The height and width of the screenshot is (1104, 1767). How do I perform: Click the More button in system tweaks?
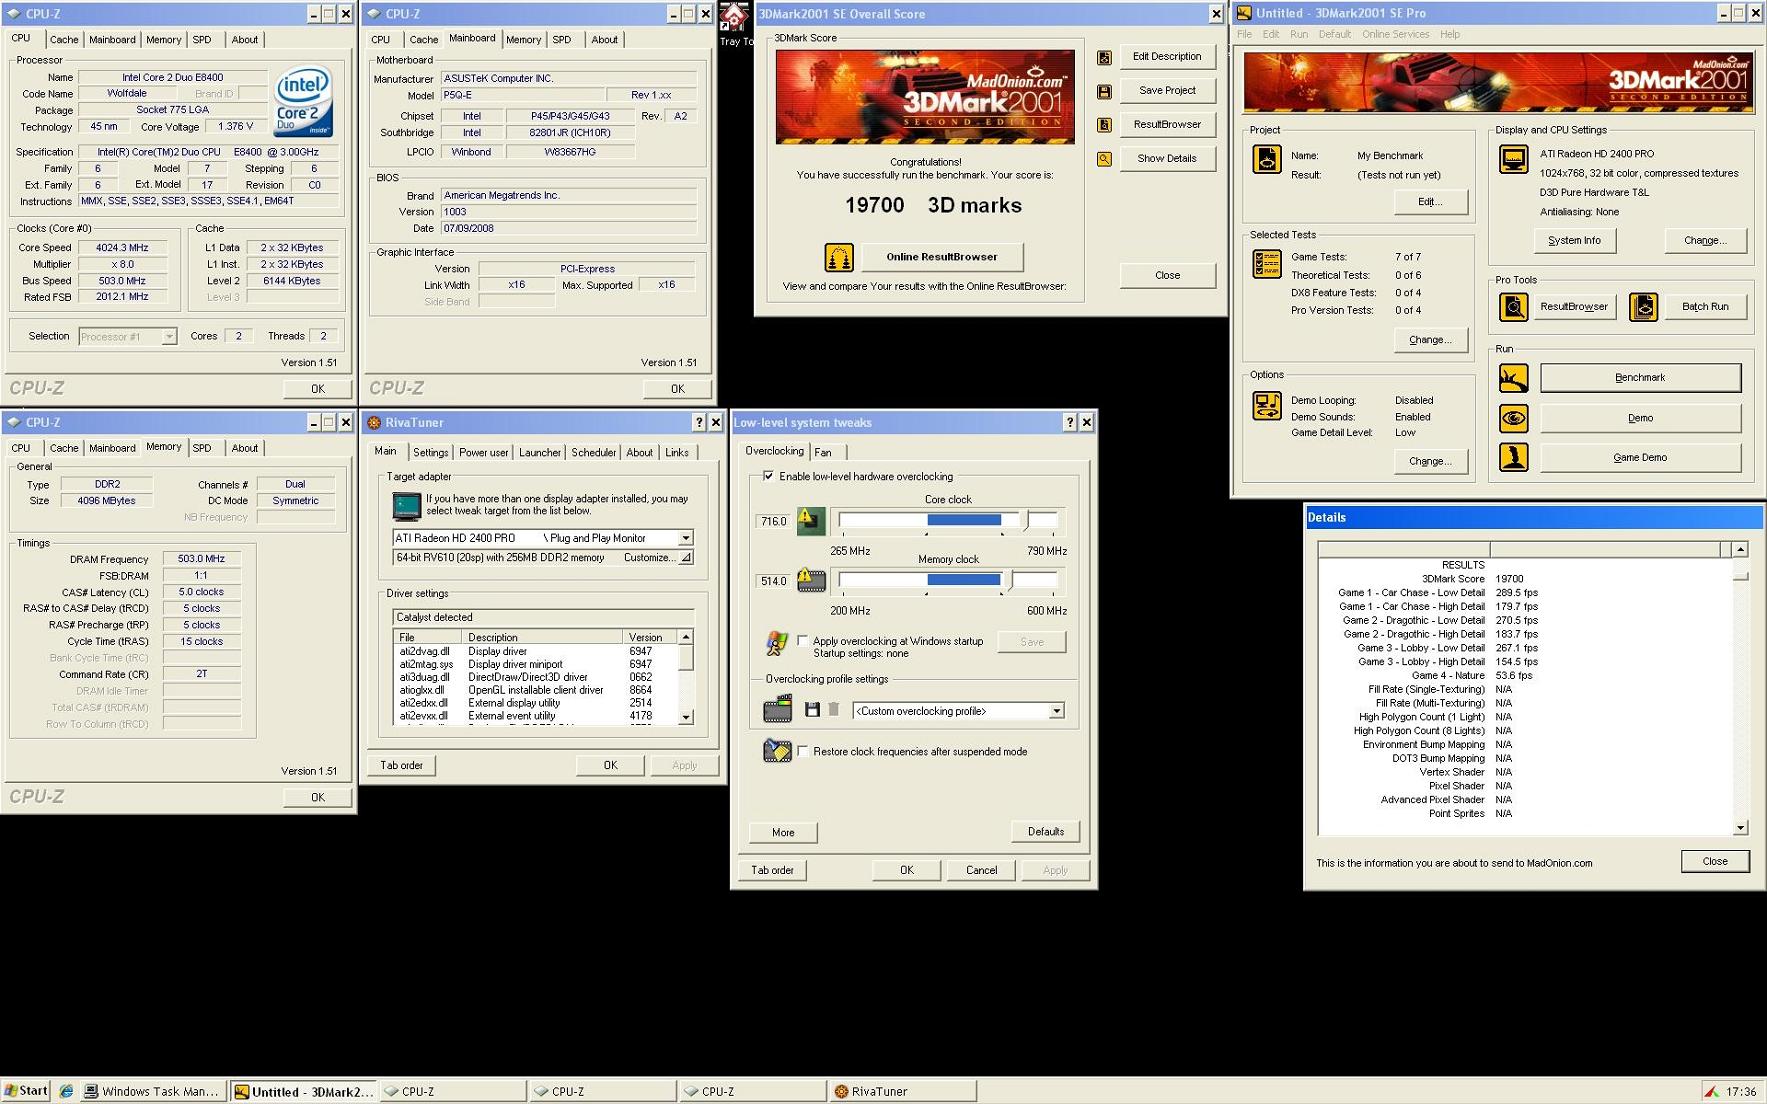coord(783,832)
